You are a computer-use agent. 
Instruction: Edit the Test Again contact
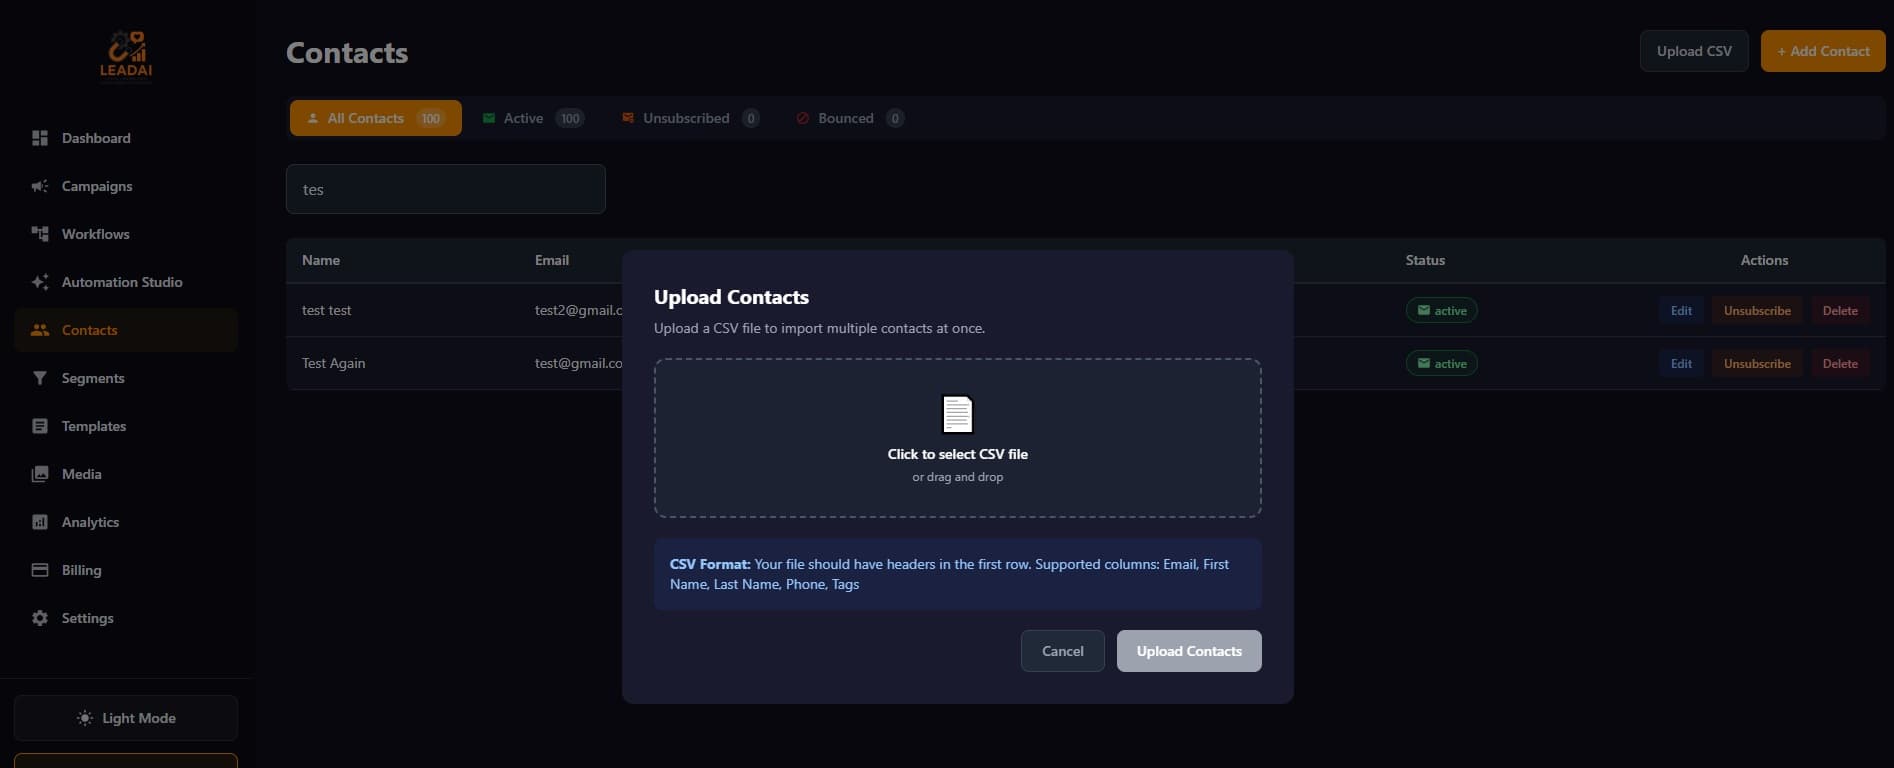[1681, 364]
